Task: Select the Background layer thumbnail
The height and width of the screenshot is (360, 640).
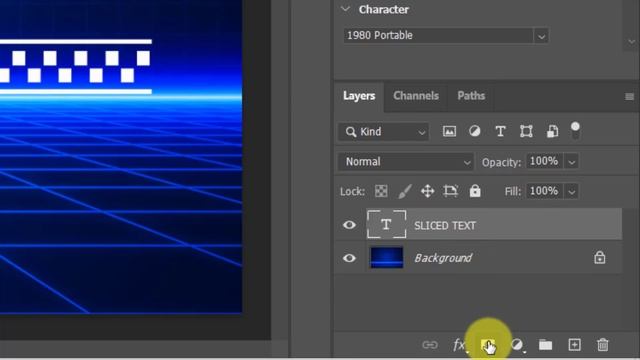Action: [x=386, y=258]
